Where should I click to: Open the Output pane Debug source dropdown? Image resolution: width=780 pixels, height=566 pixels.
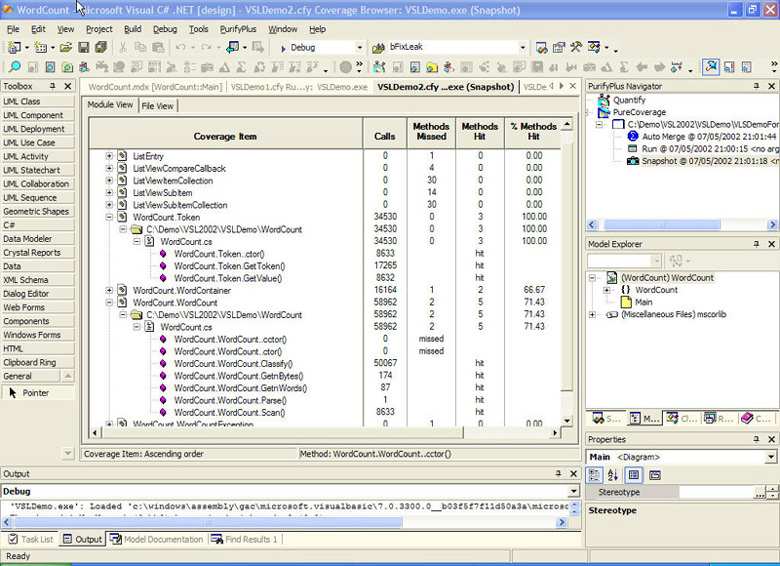(x=574, y=491)
